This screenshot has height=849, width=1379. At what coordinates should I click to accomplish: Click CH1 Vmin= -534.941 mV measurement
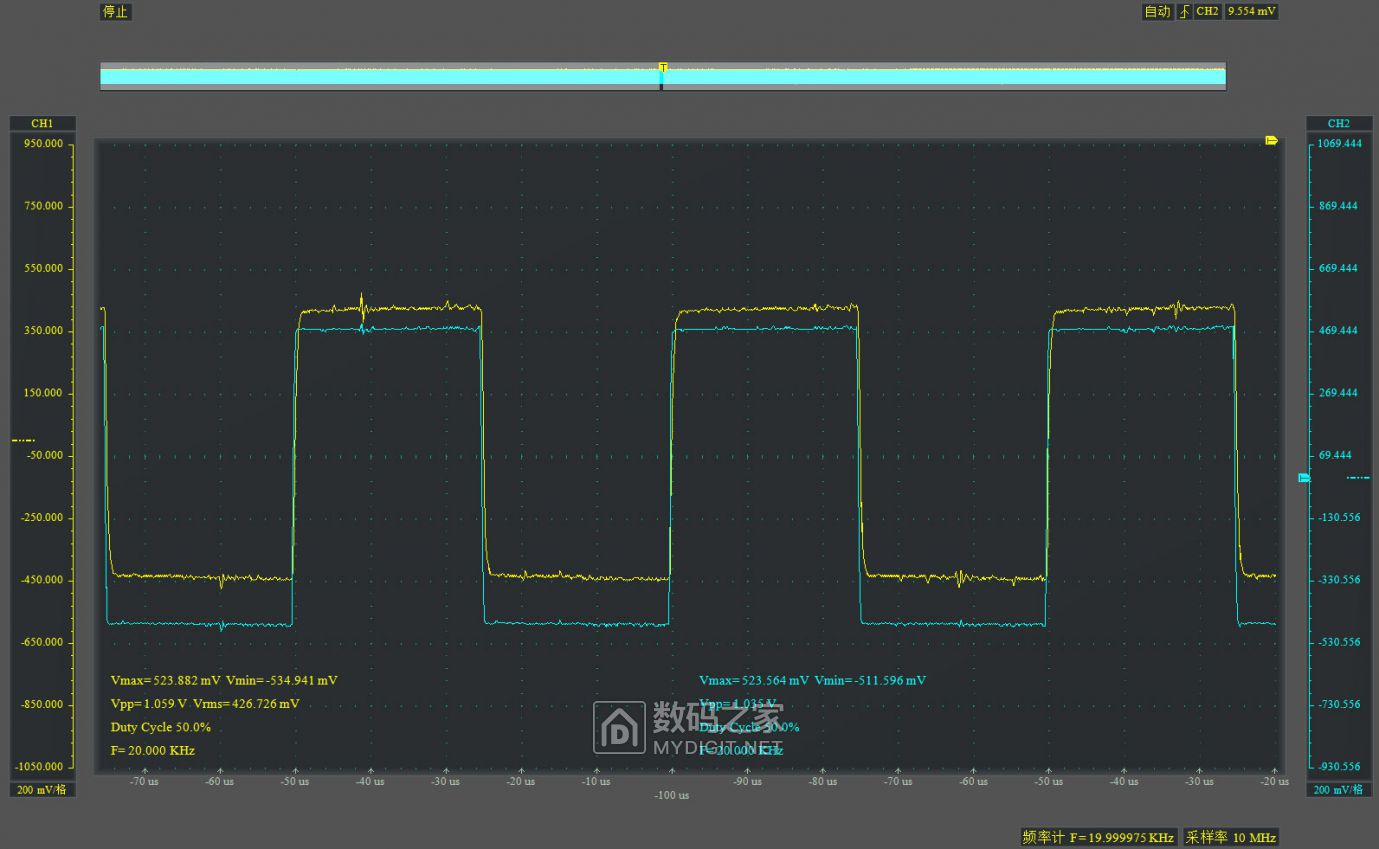[282, 680]
